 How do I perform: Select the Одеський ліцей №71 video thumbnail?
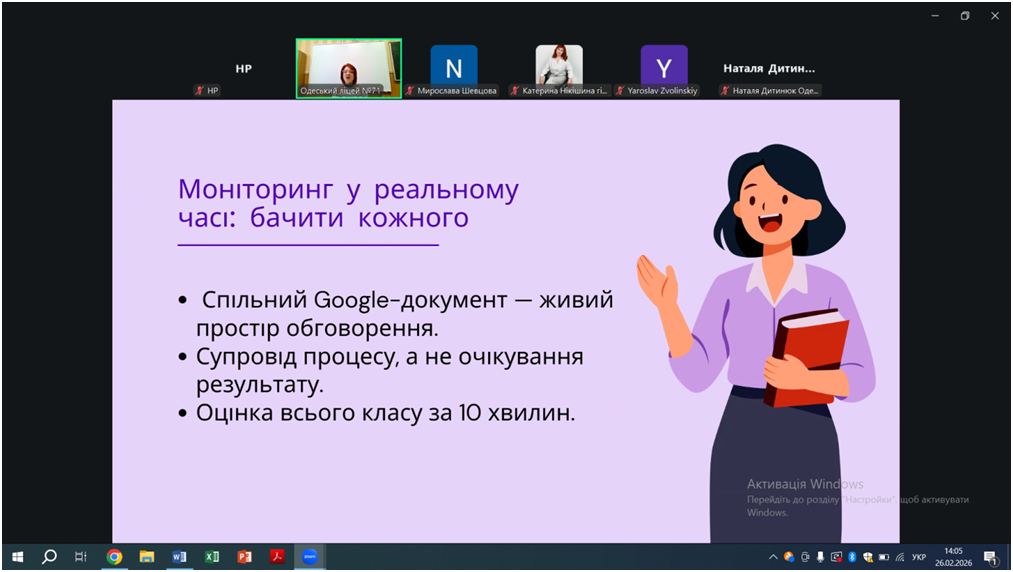pos(348,68)
